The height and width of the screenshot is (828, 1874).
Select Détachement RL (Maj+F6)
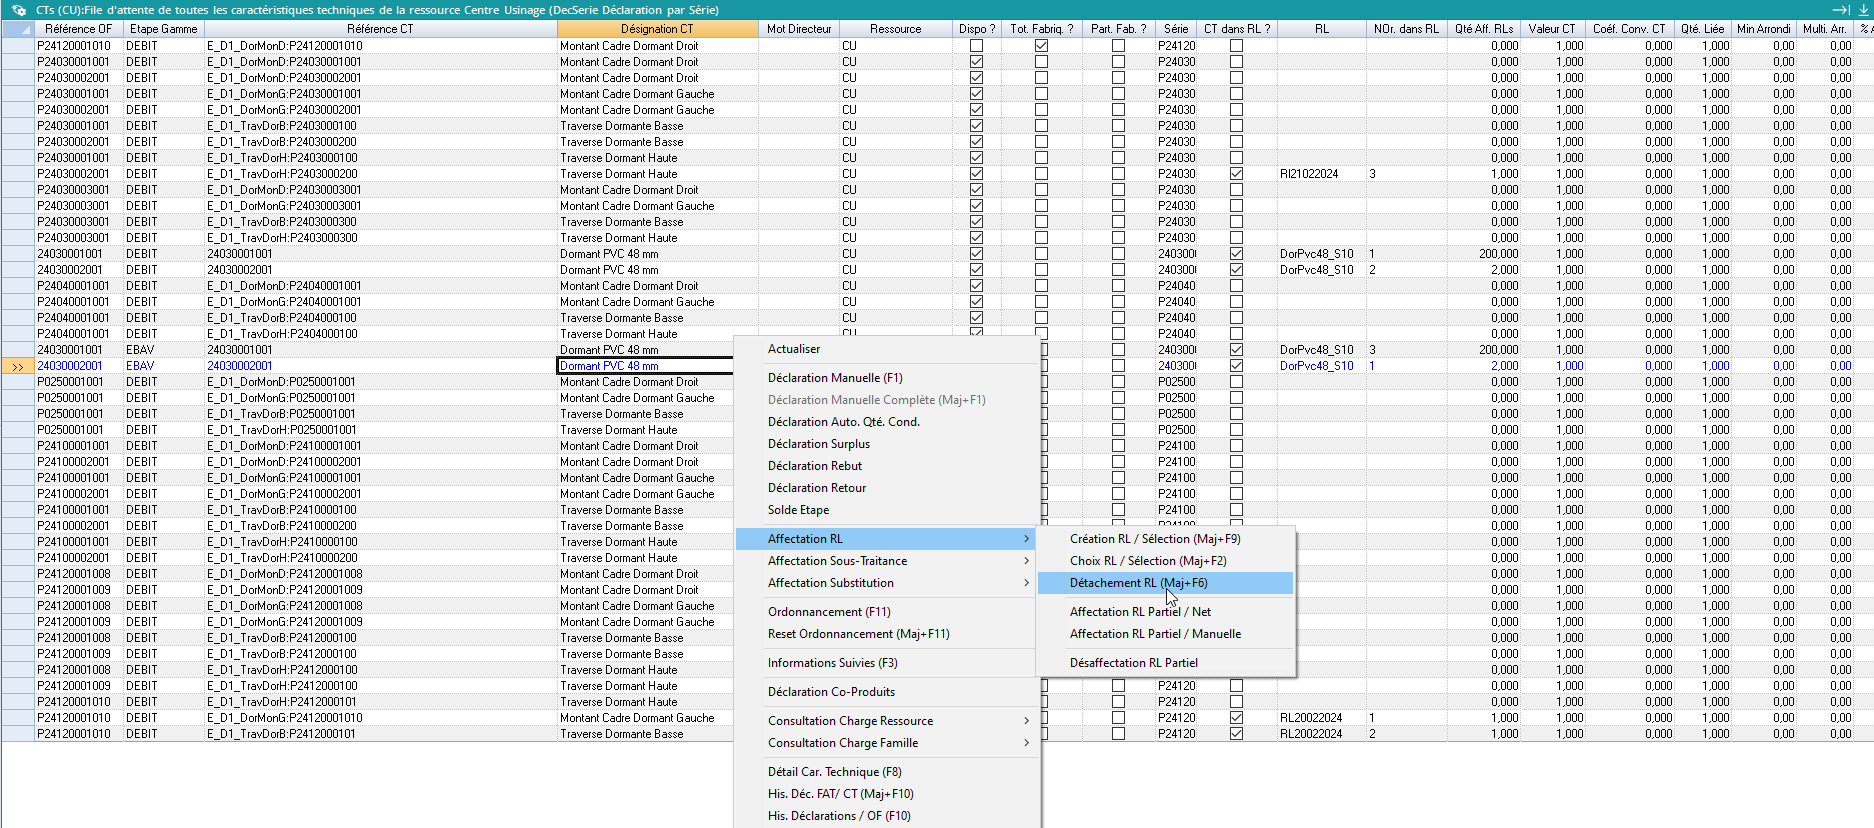1138,583
